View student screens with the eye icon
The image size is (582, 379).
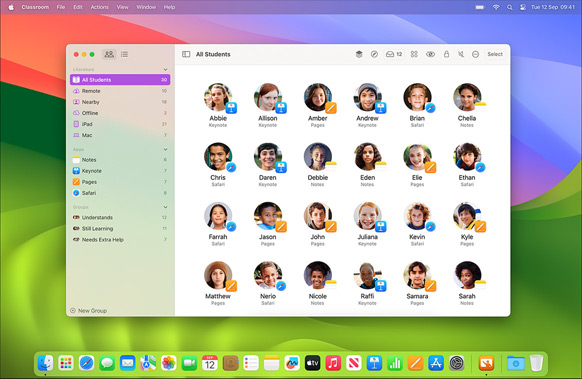point(431,54)
